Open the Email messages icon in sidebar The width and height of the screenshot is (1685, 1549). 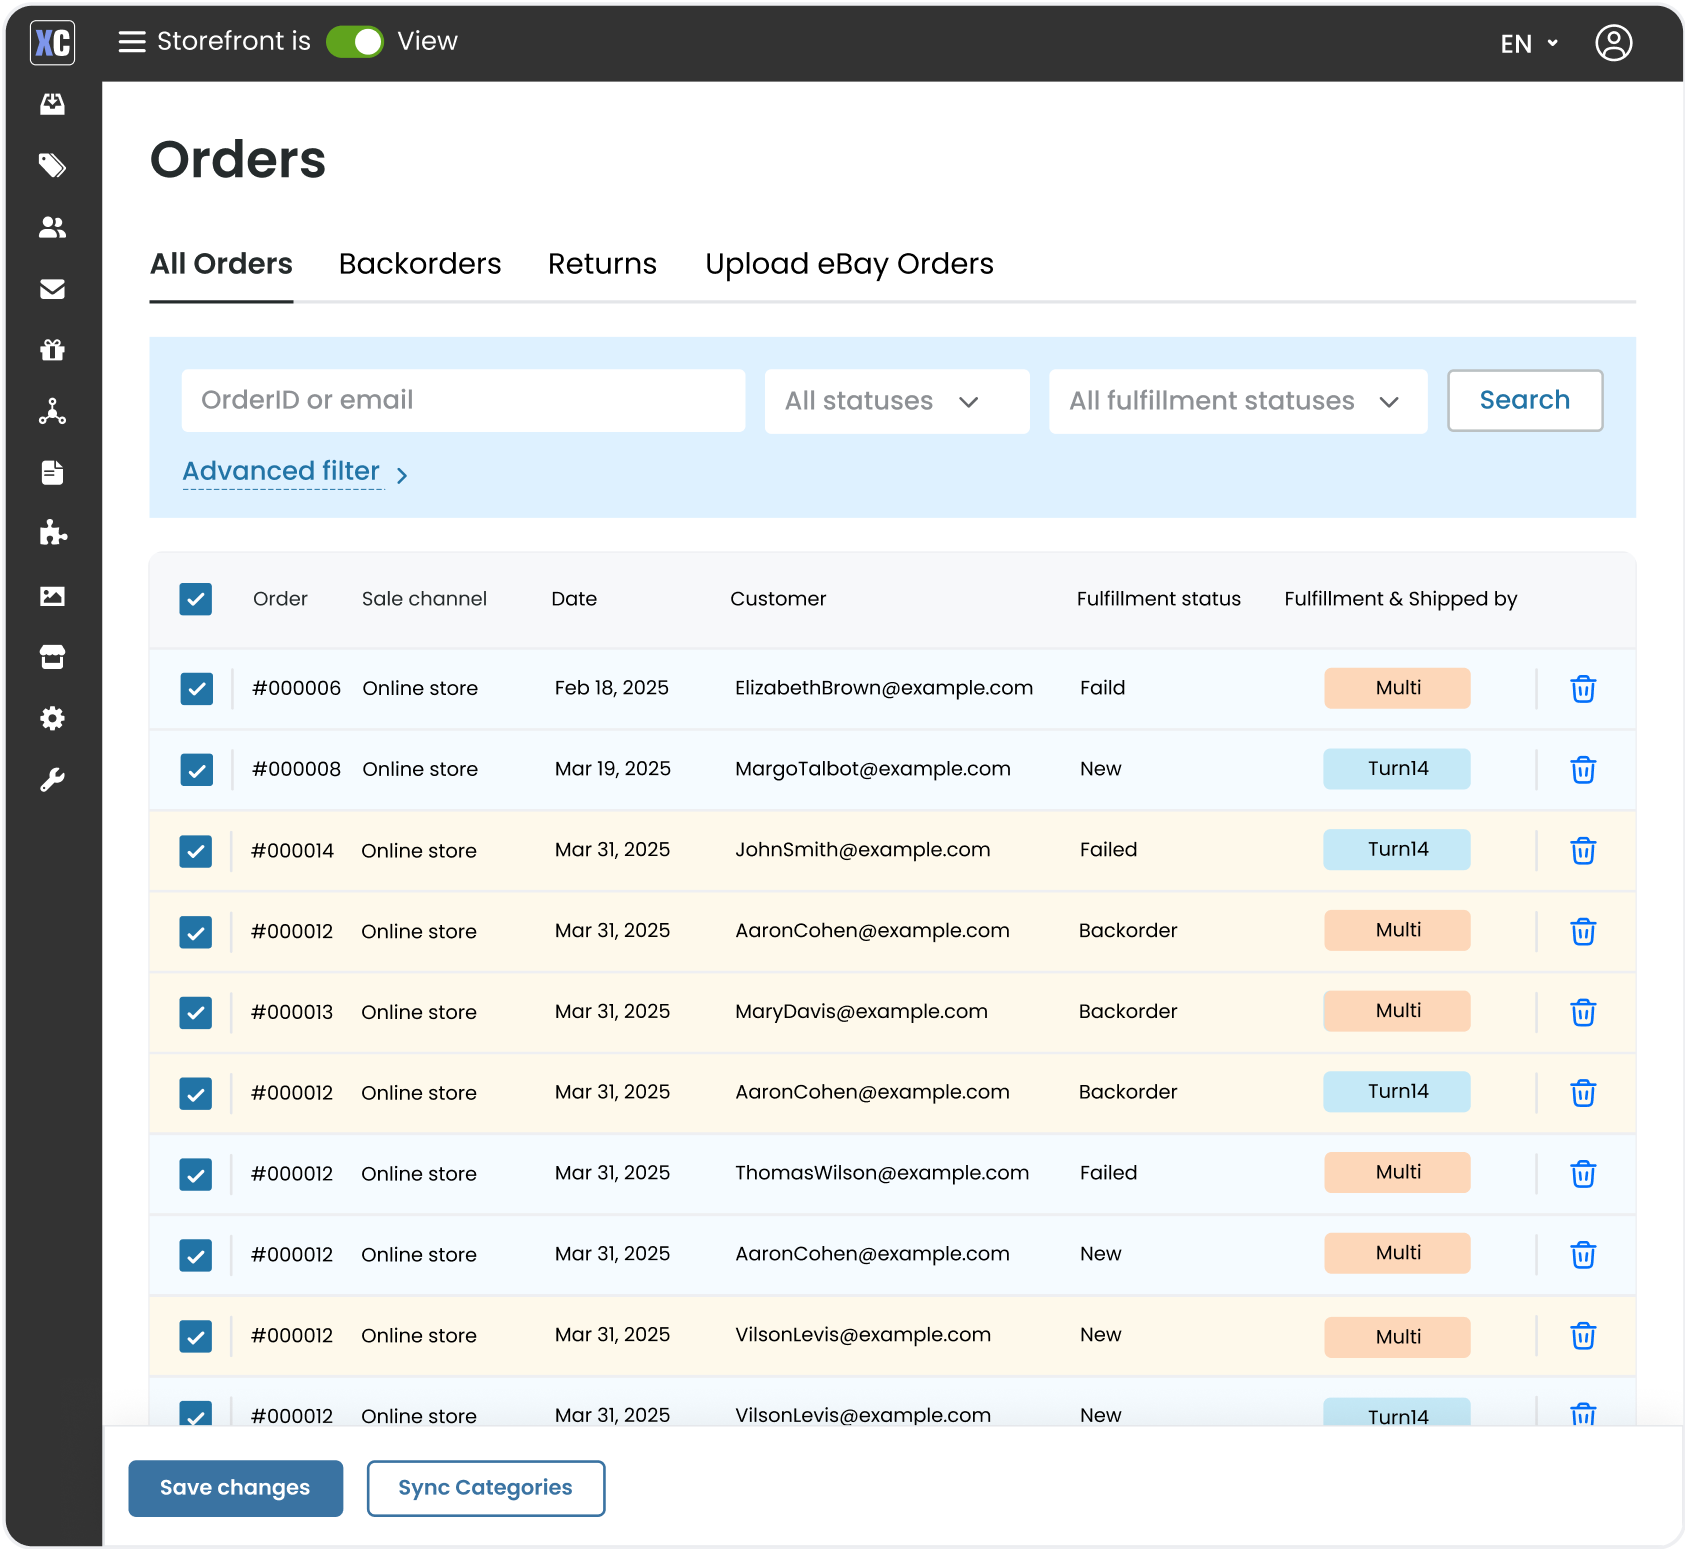click(53, 289)
